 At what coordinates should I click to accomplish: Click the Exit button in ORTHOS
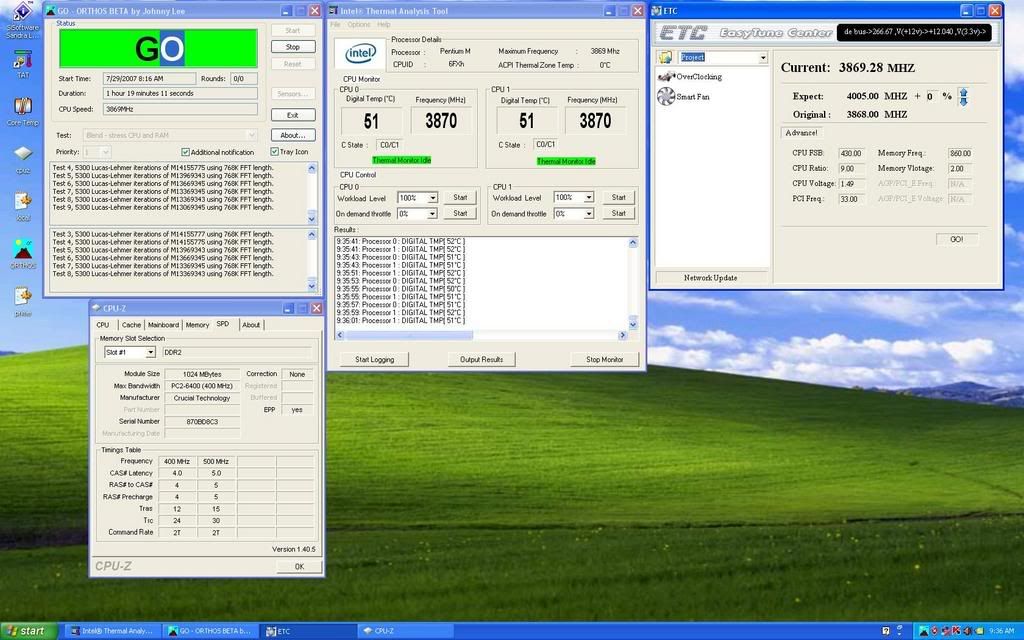click(293, 115)
